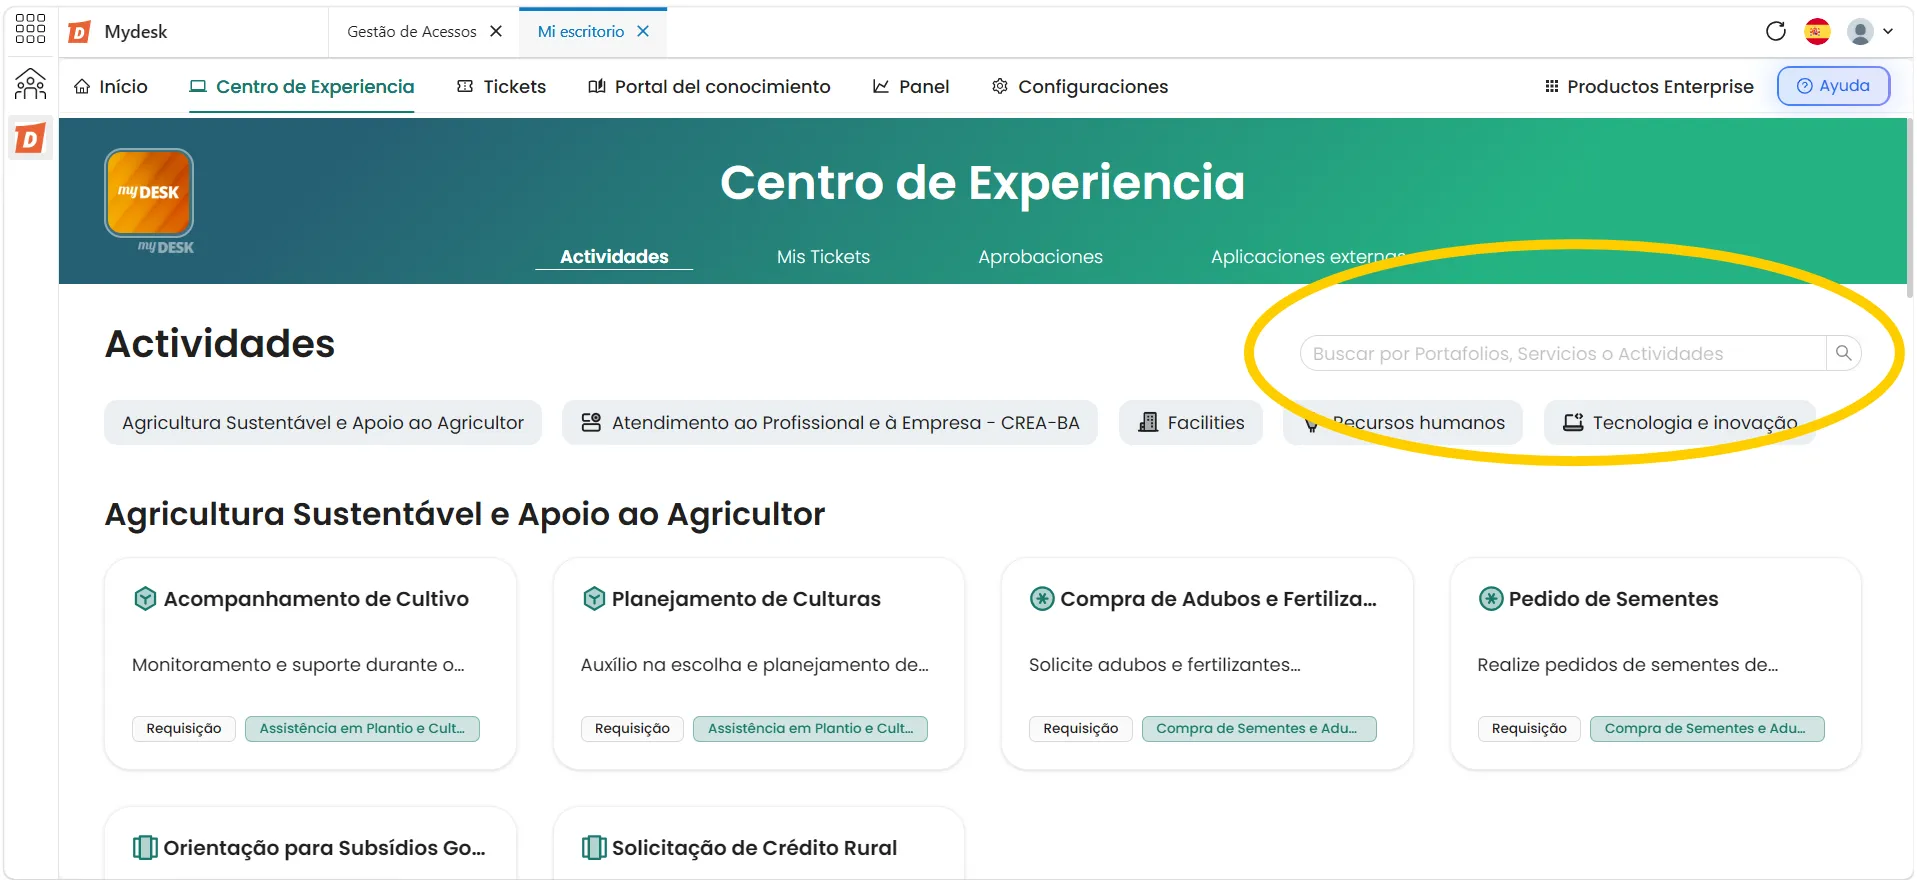Image resolution: width=1917 pixels, height=880 pixels.
Task: Open the Tickets navigation item
Action: pyautogui.click(x=501, y=87)
